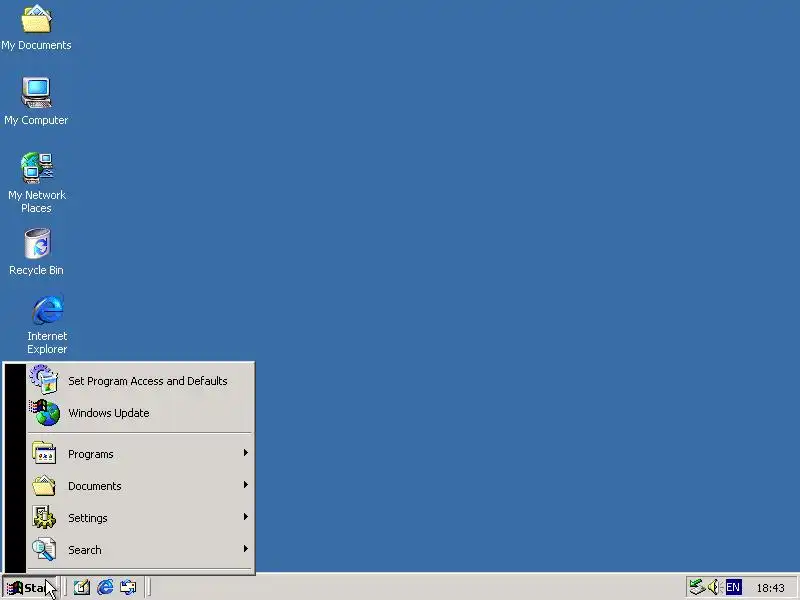Screen dimensions: 800x600
Task: Expand the Search submenu arrow
Action: click(245, 549)
